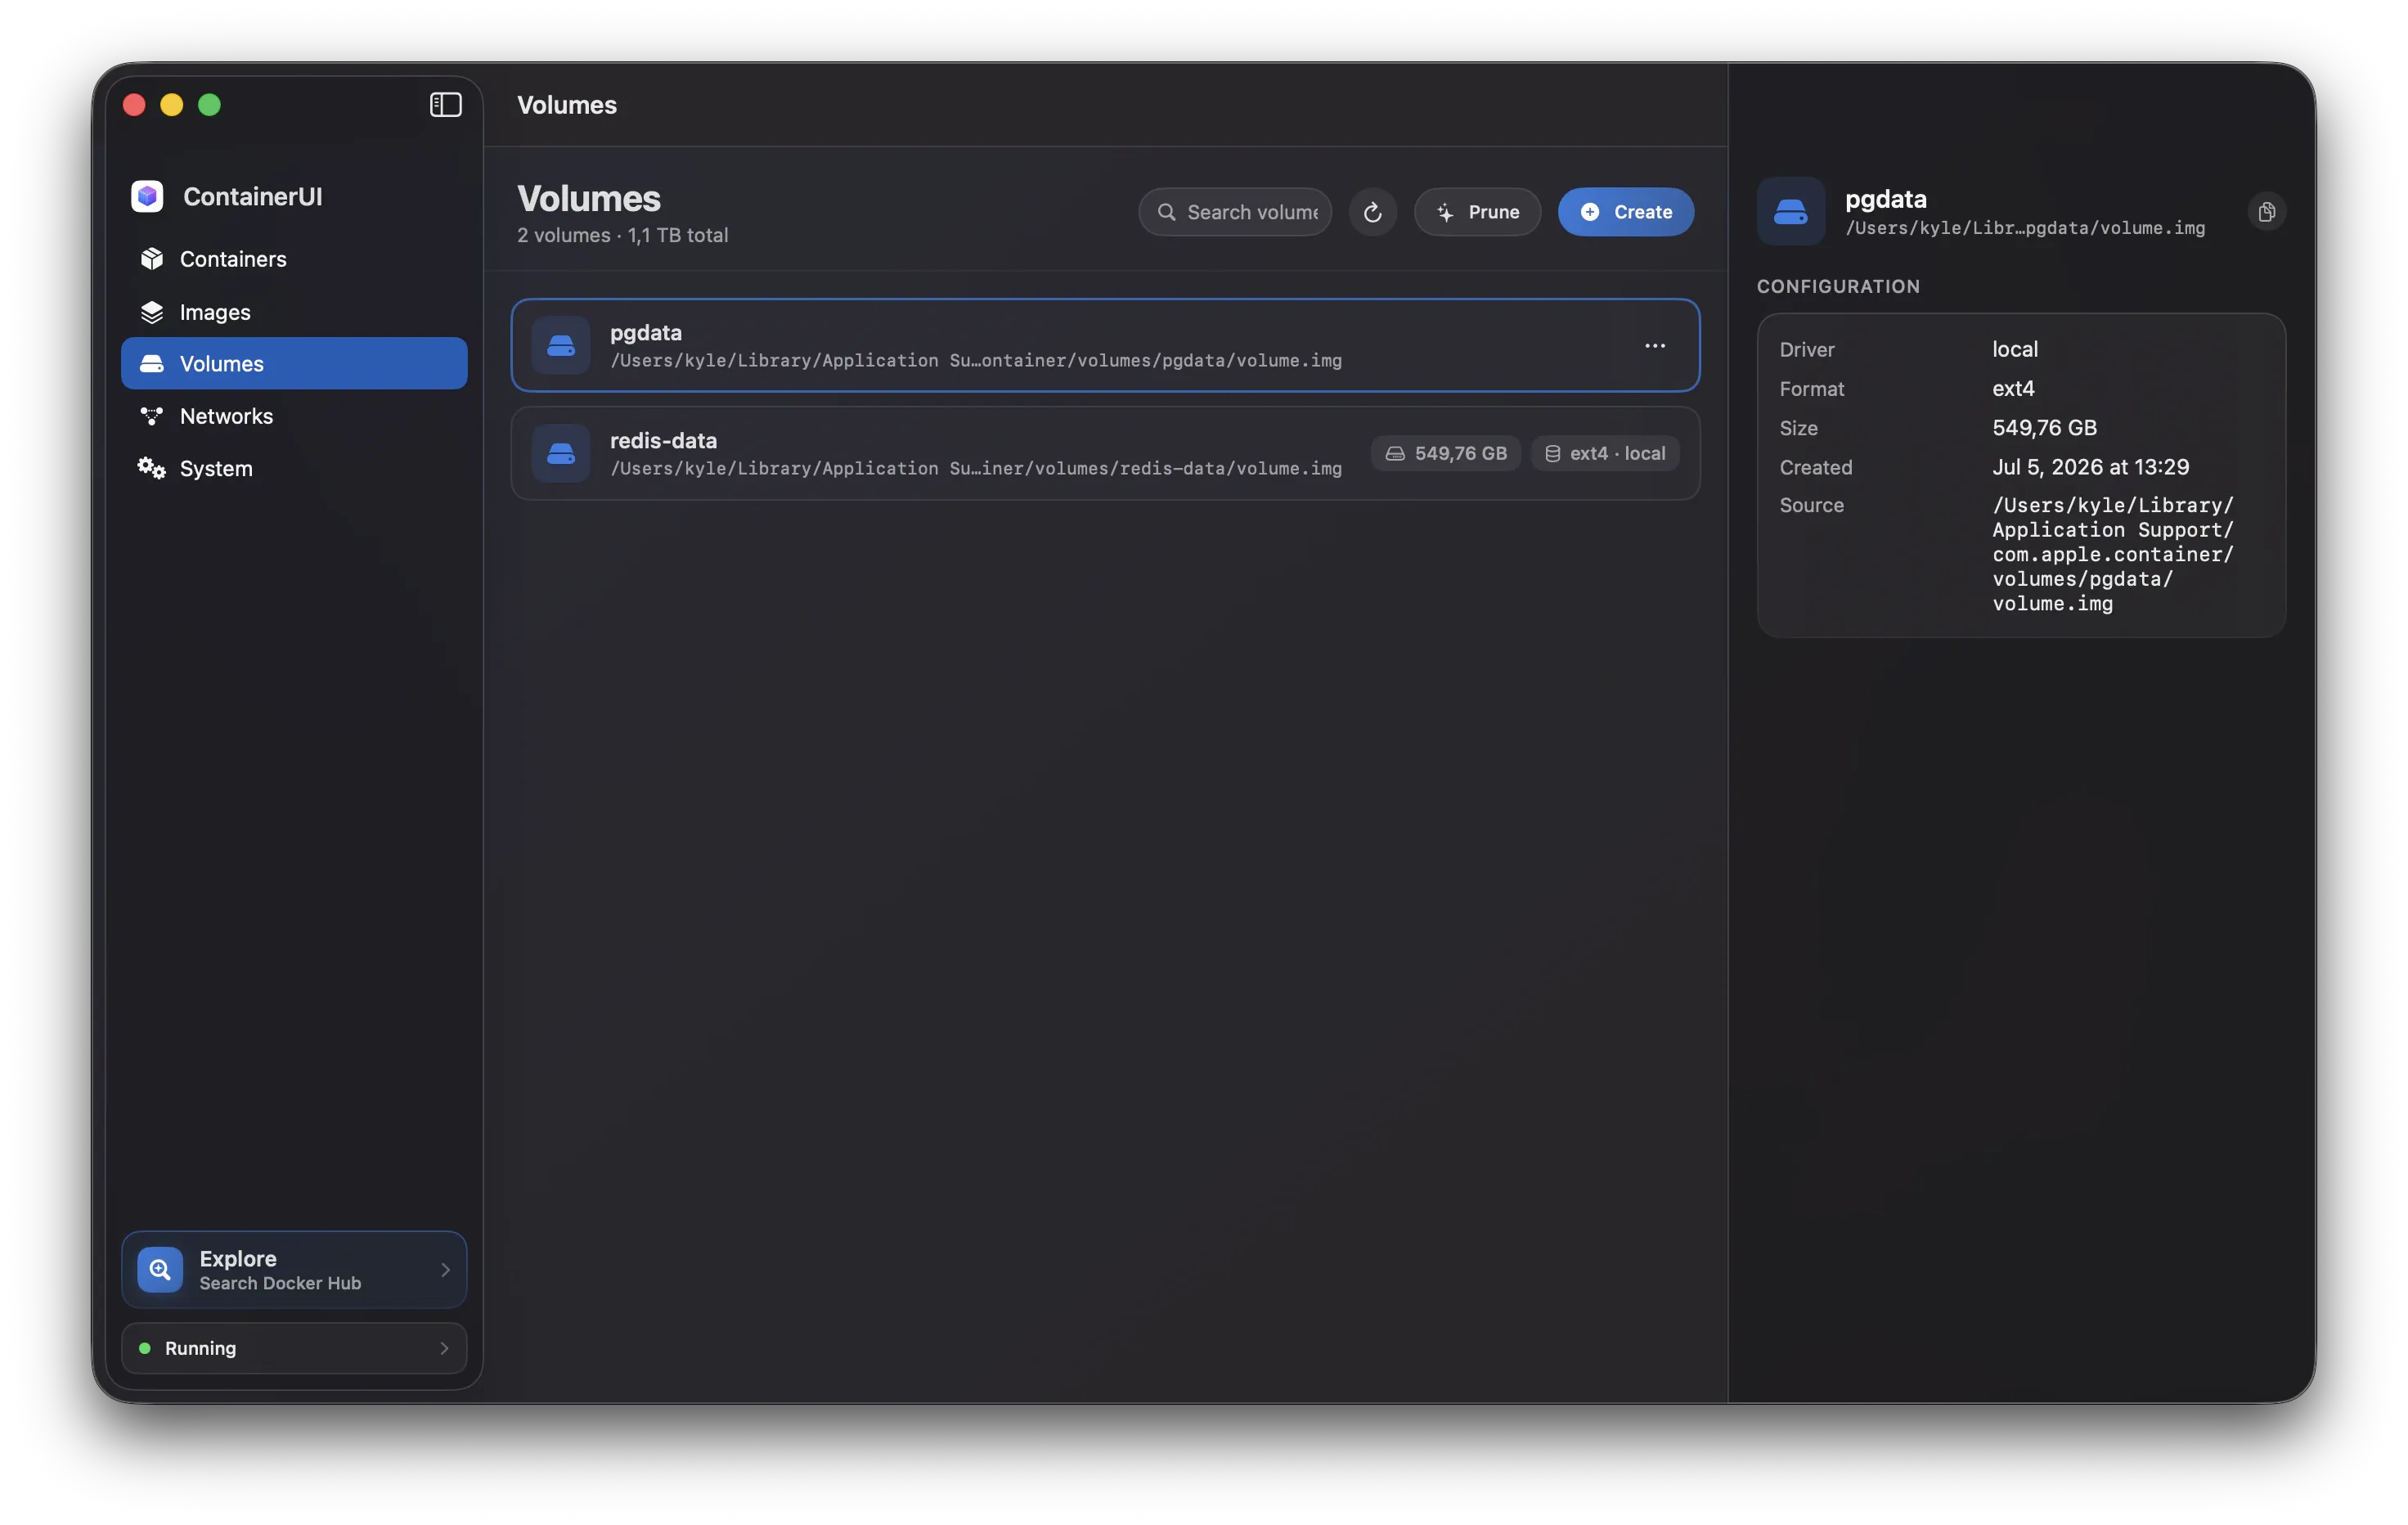Open the pgdata row more options menu
The image size is (2408, 1525).
tap(1655, 346)
